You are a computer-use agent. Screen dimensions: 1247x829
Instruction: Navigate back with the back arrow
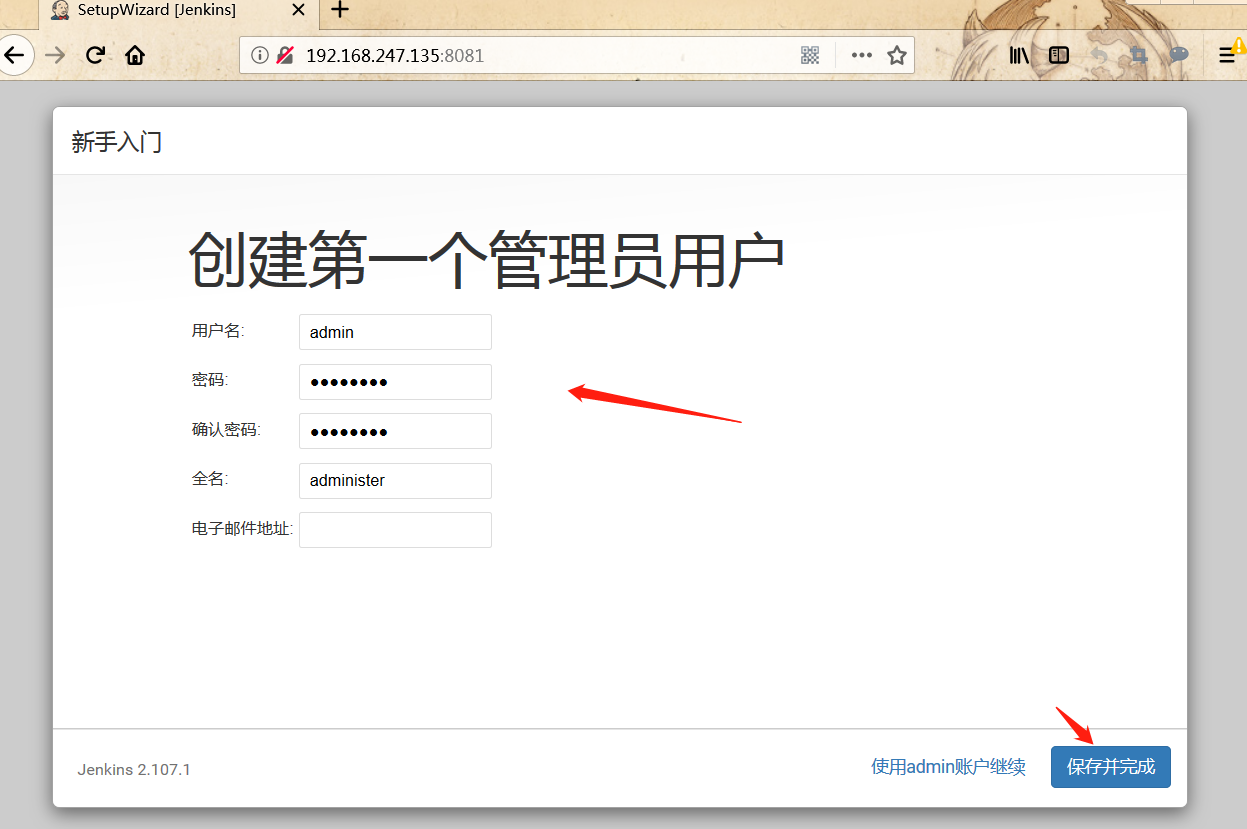pyautogui.click(x=16, y=55)
